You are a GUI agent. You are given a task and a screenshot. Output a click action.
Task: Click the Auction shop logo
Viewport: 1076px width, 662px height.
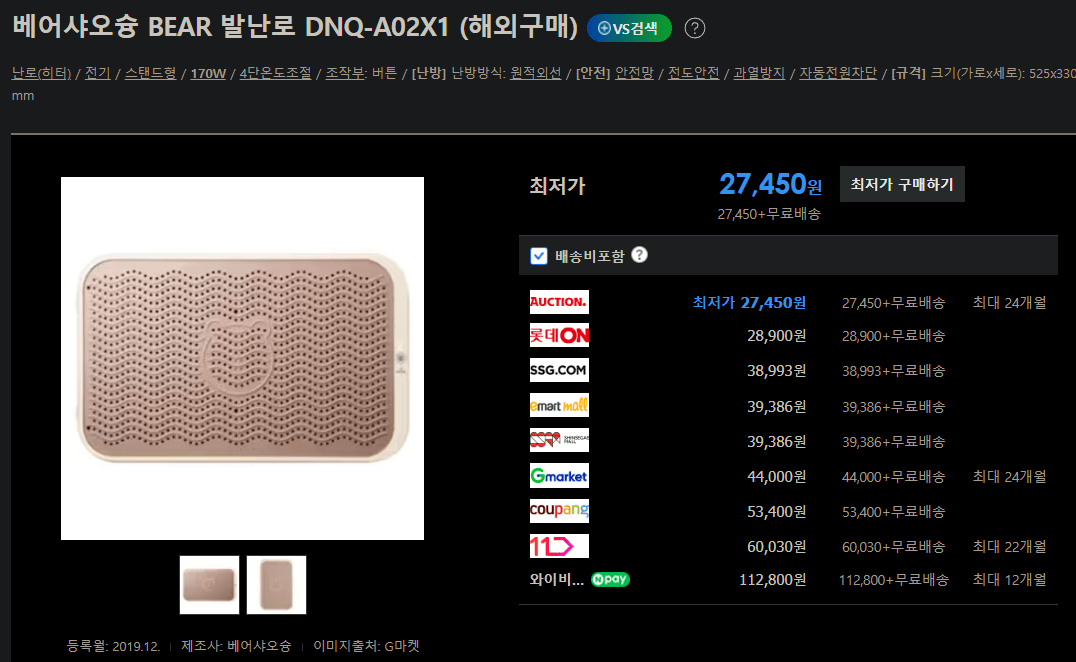pos(559,302)
